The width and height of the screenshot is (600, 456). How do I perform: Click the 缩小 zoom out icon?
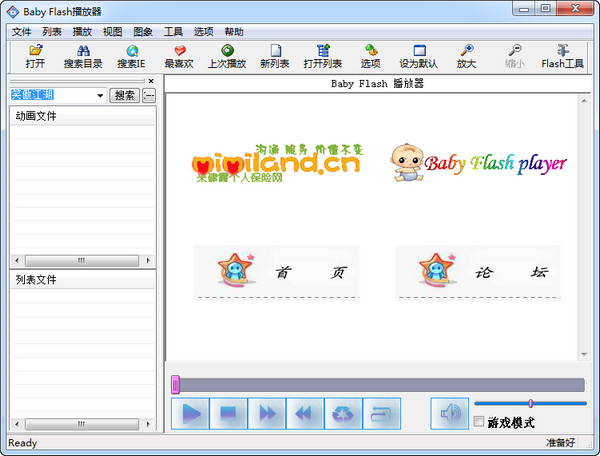[514, 57]
